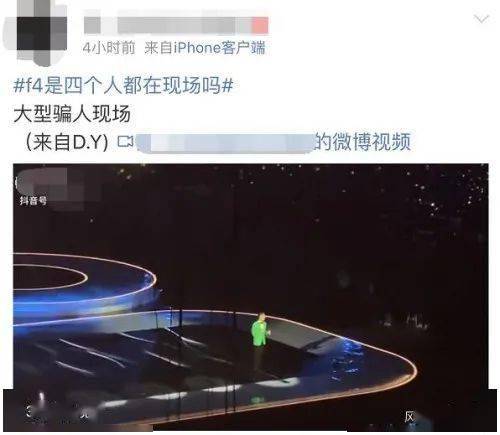Screen dimensions: 500x435
Task: Click the 抖音号 watermark on the video
Action: pyautogui.click(x=33, y=201)
